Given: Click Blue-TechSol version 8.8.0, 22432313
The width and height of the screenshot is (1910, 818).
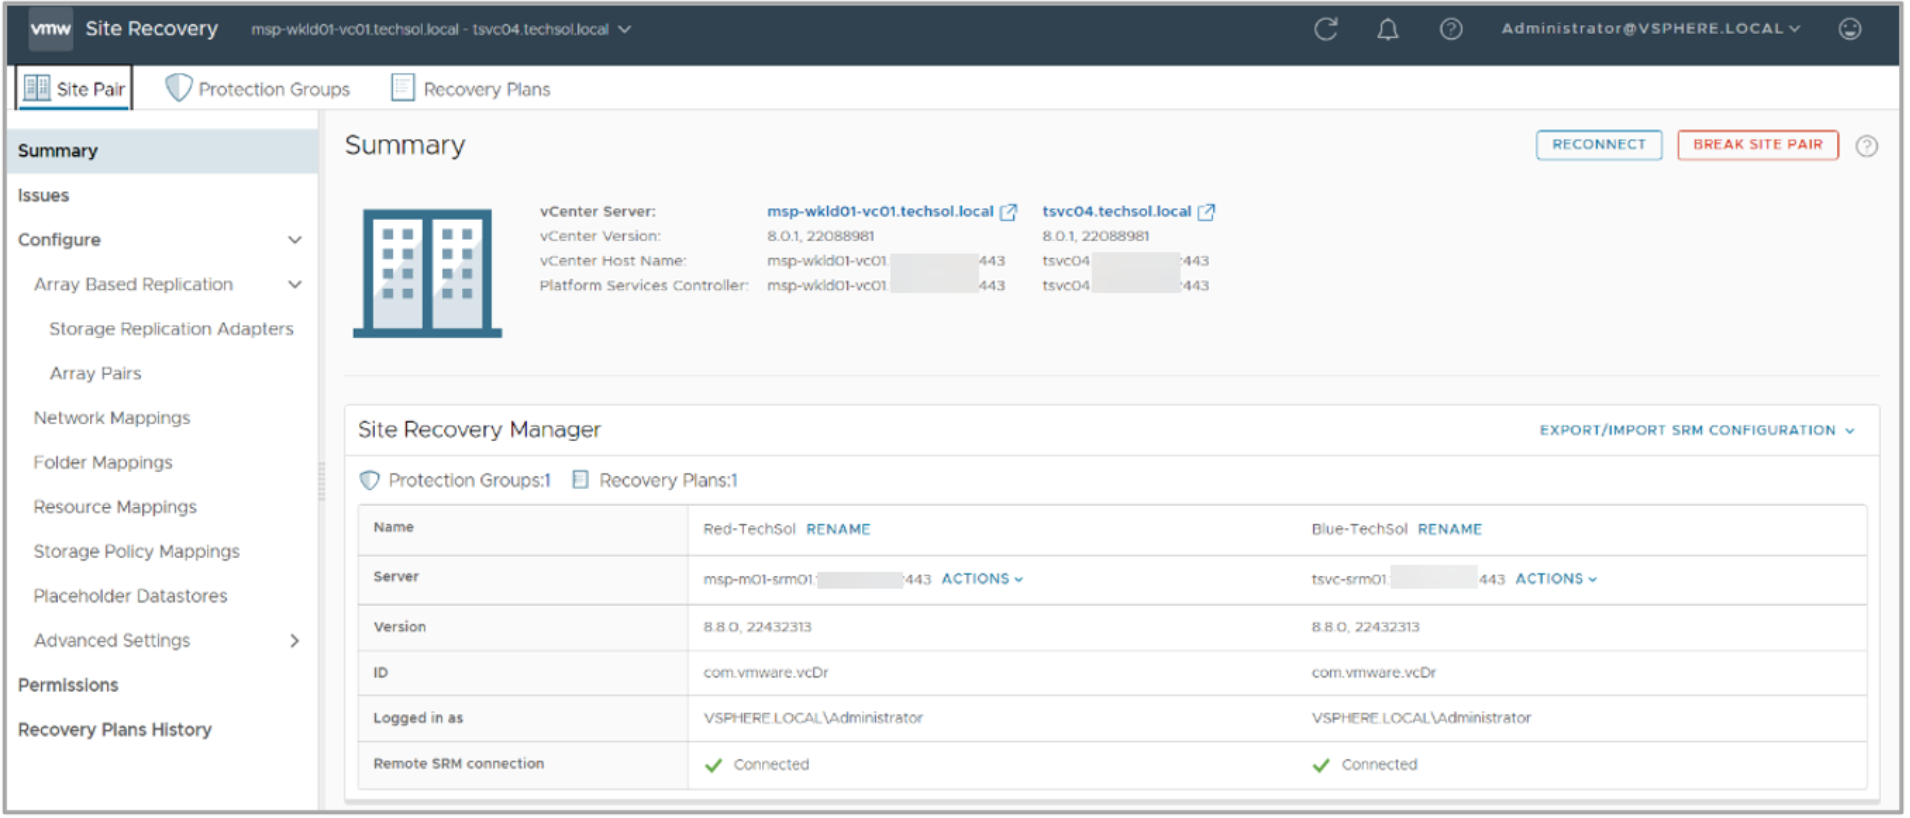Looking at the screenshot, I should (x=1365, y=627).
